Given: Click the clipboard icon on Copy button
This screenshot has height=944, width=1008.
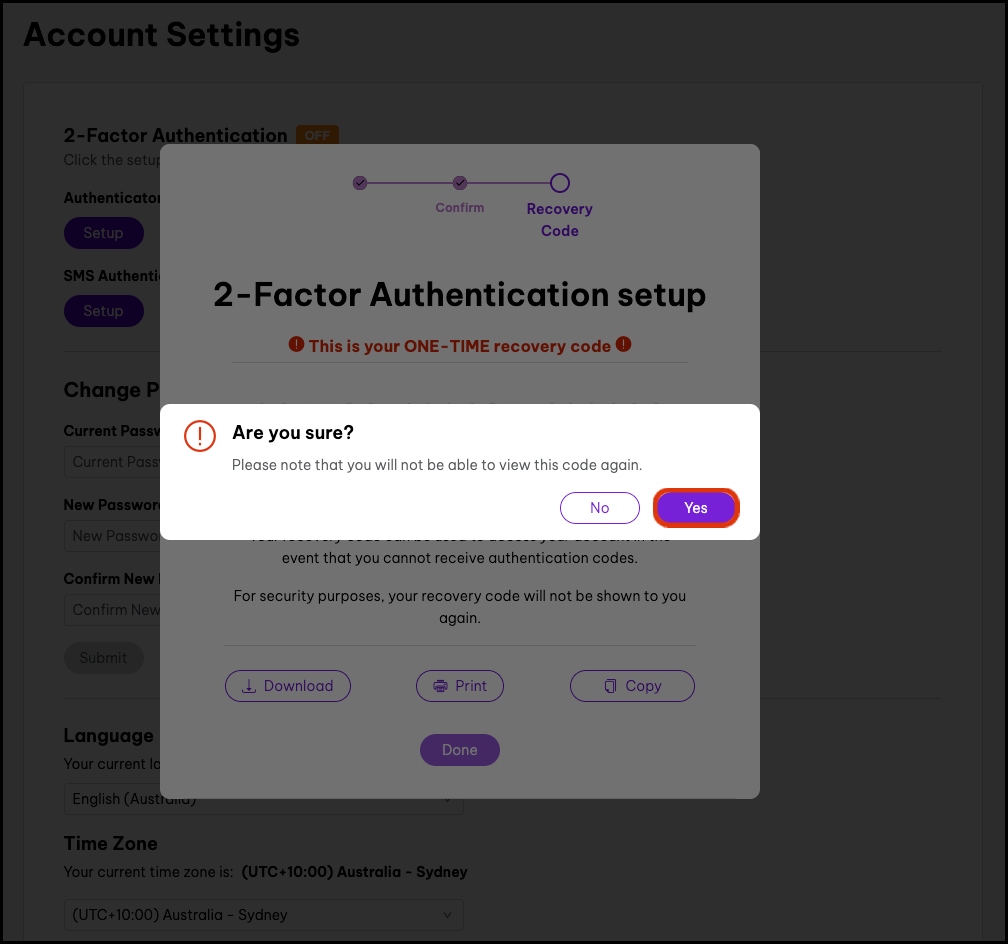Looking at the screenshot, I should (610, 686).
